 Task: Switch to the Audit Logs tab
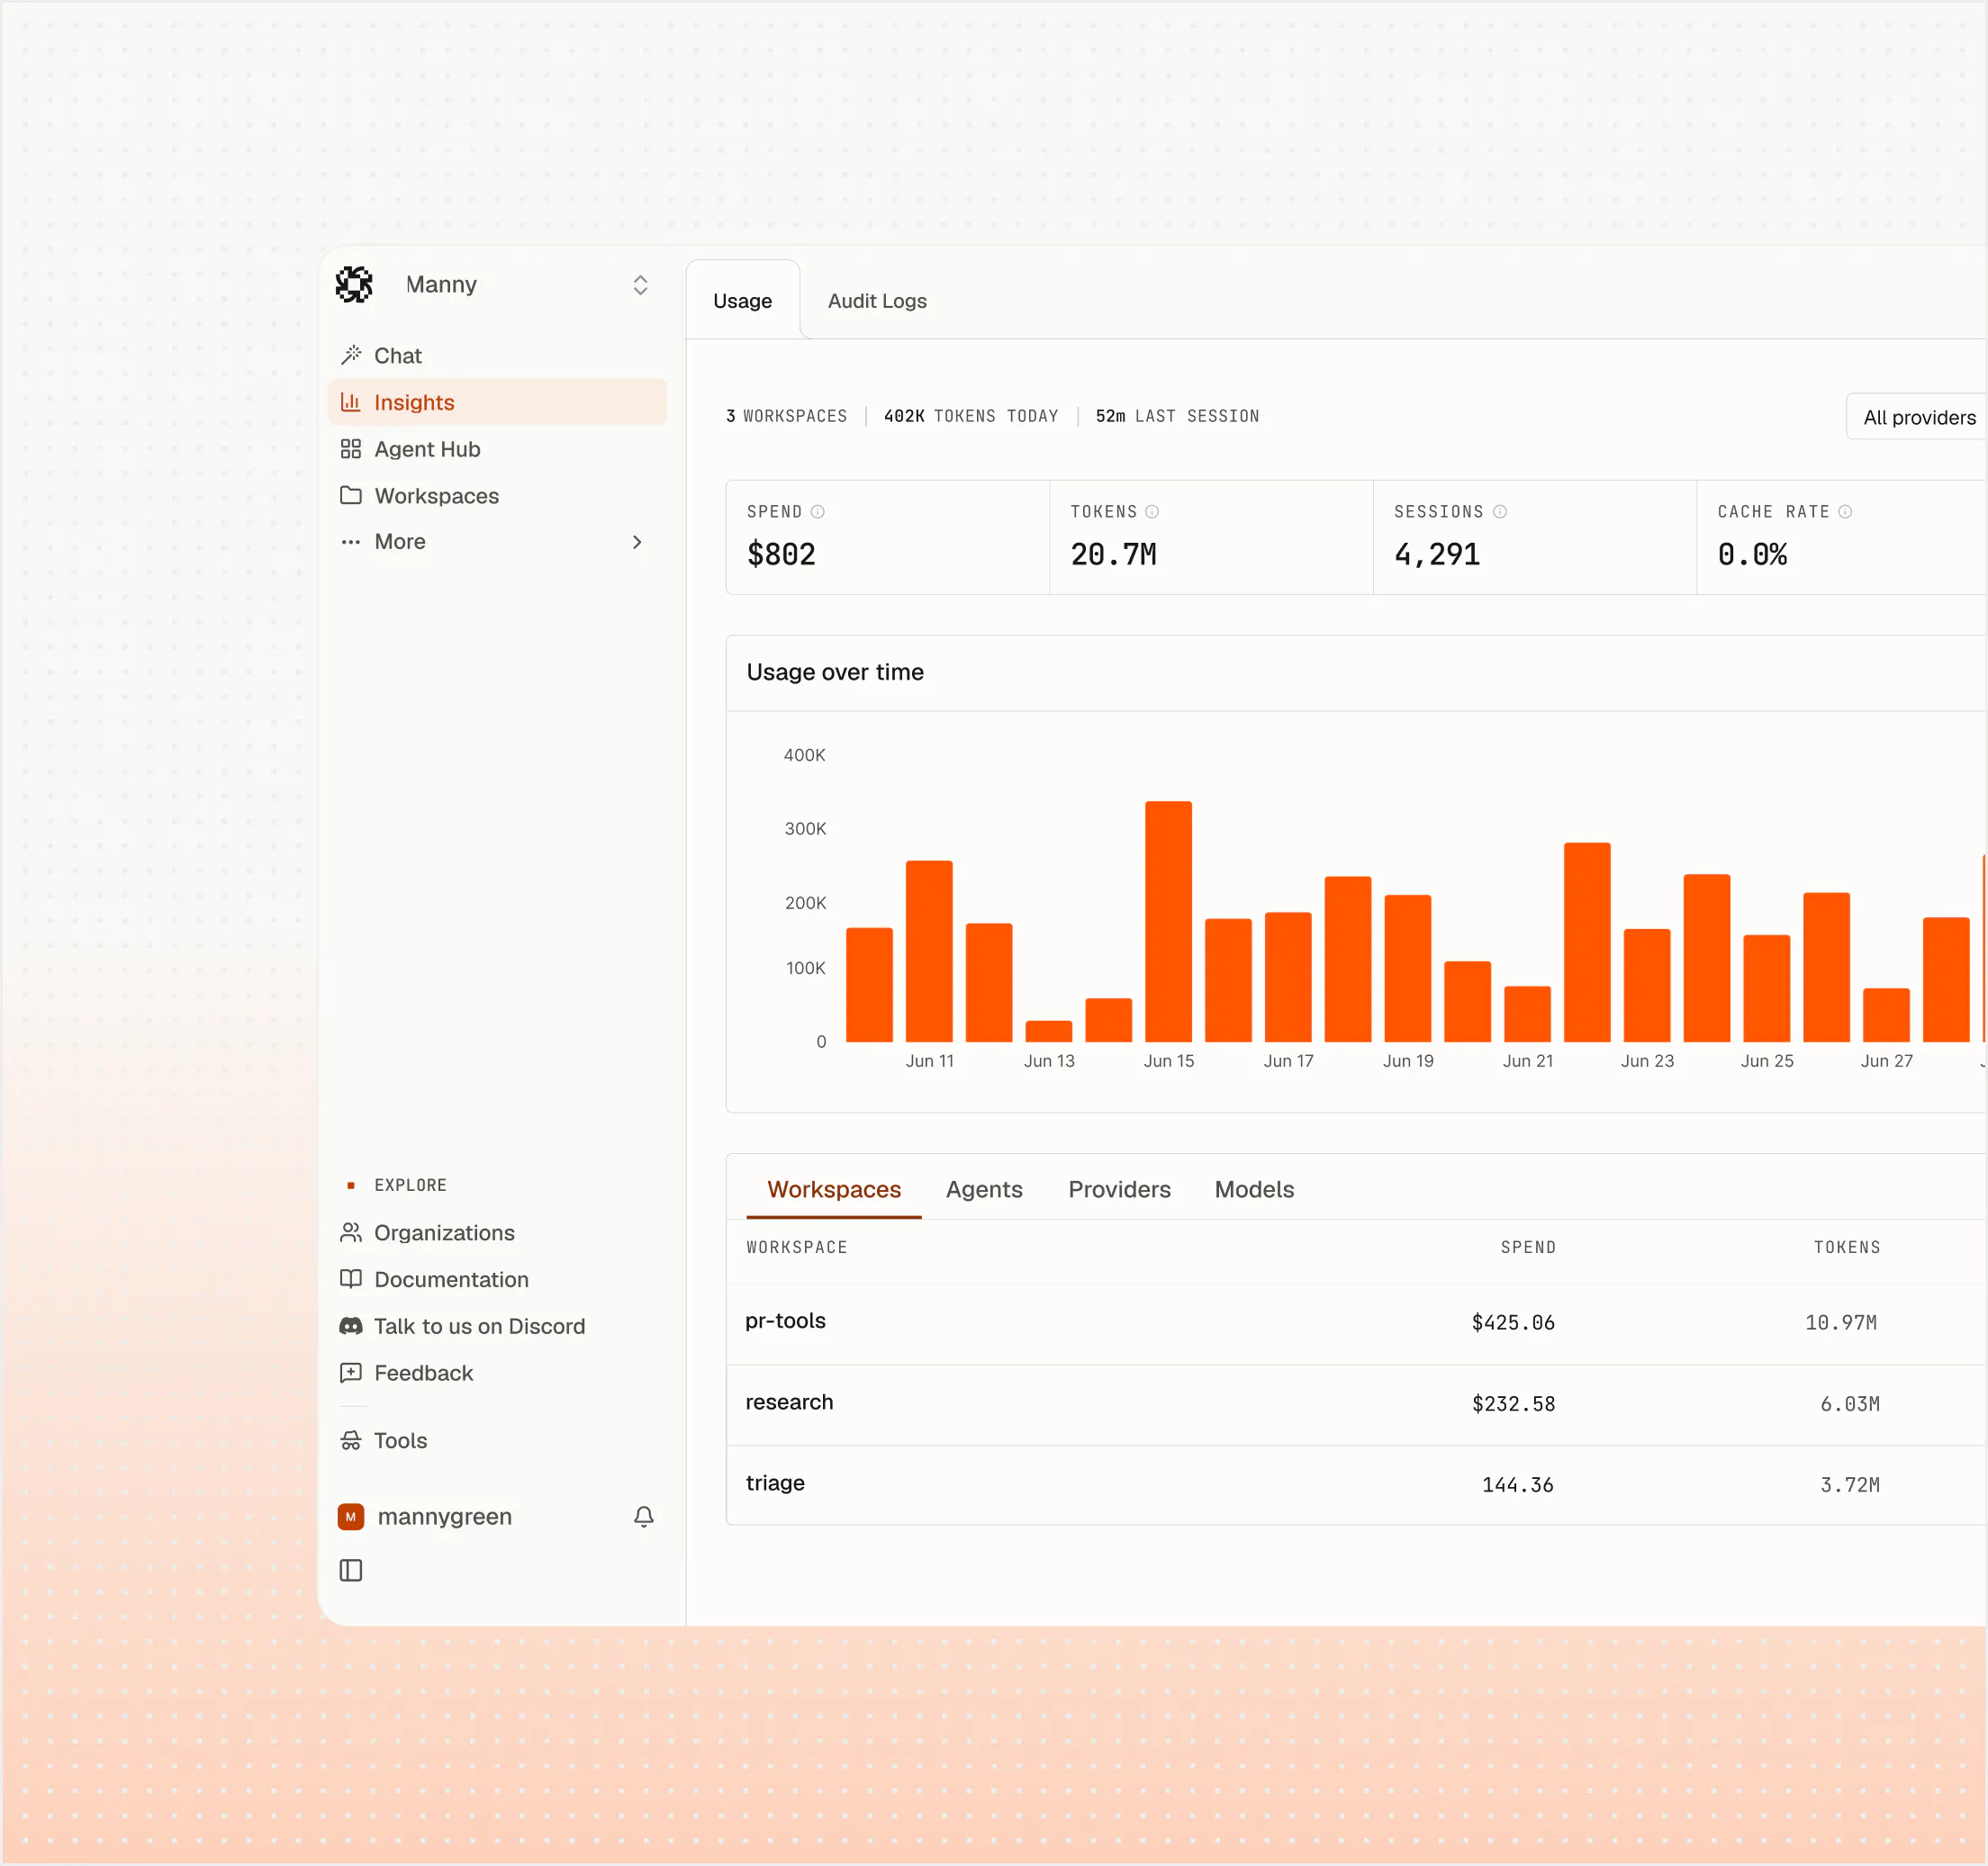coord(877,301)
